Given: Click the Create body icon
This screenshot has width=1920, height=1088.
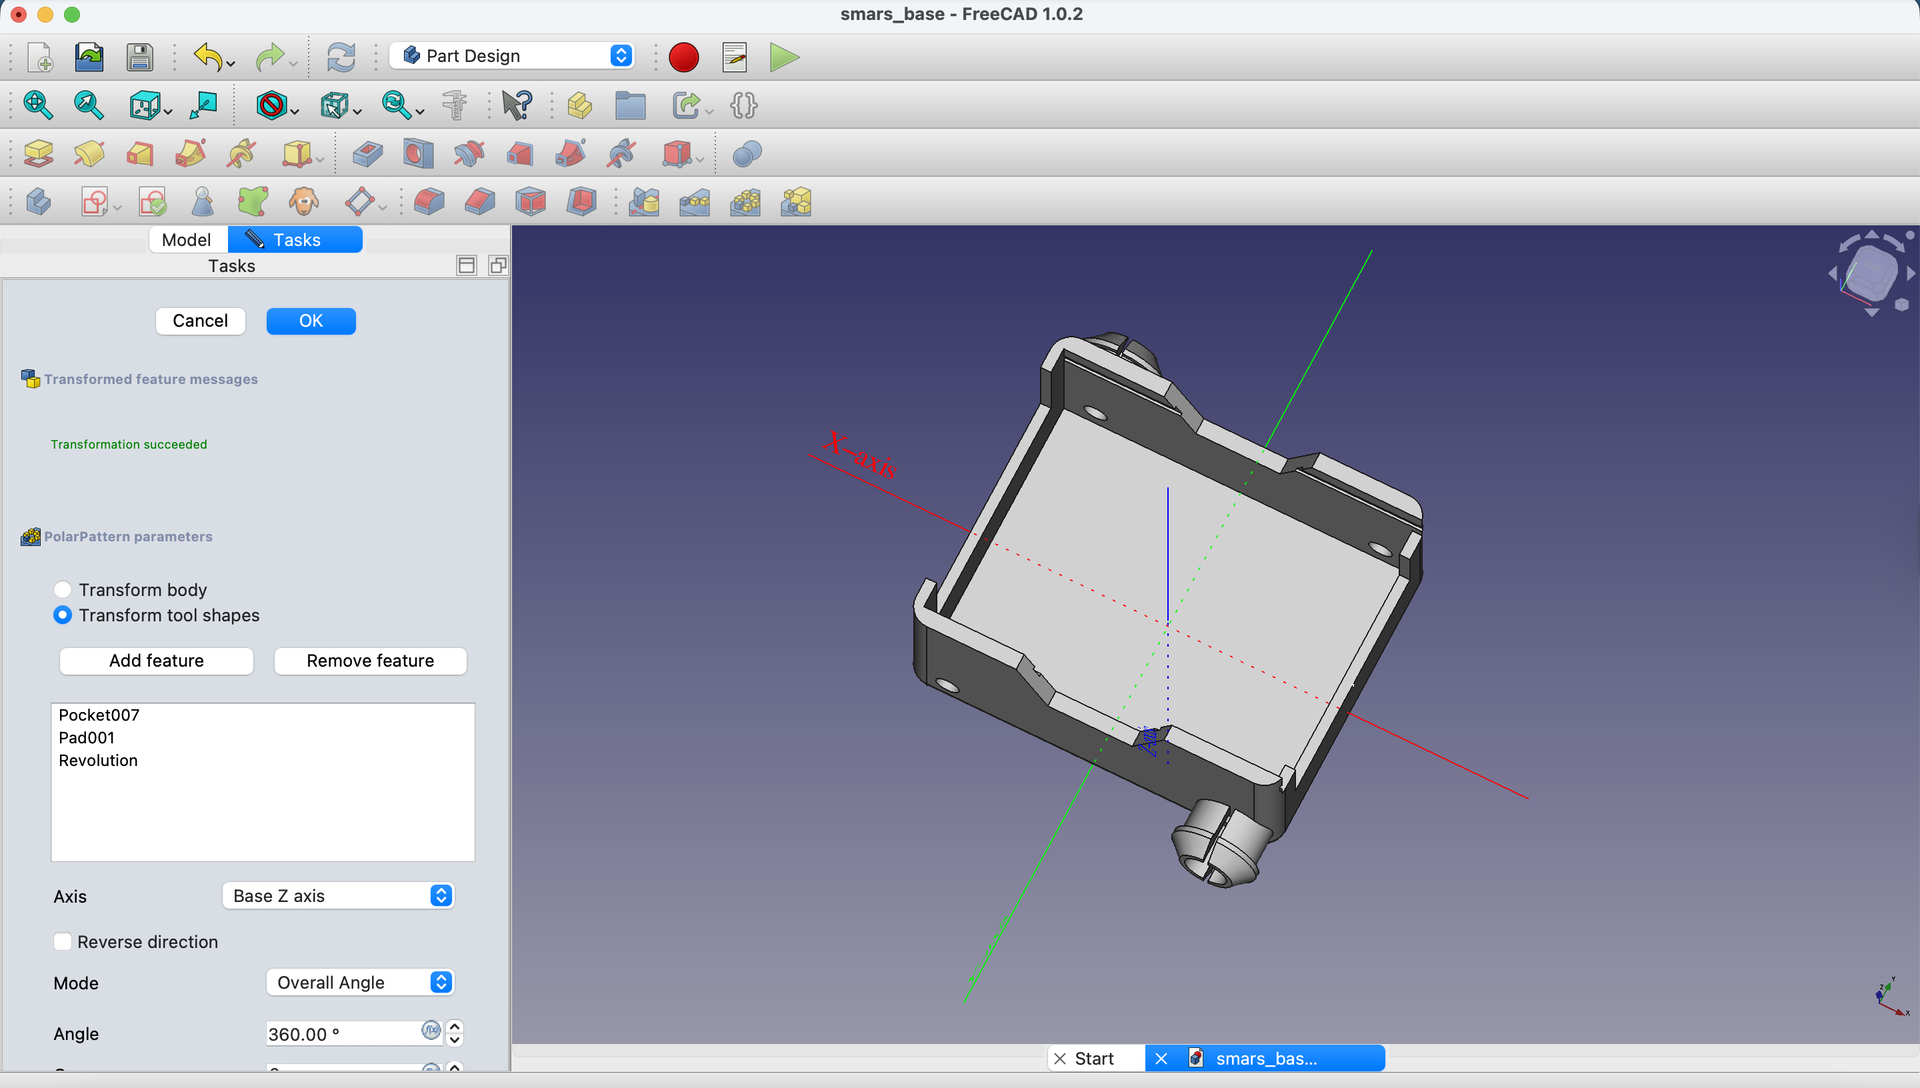Looking at the screenshot, I should click(x=38, y=202).
